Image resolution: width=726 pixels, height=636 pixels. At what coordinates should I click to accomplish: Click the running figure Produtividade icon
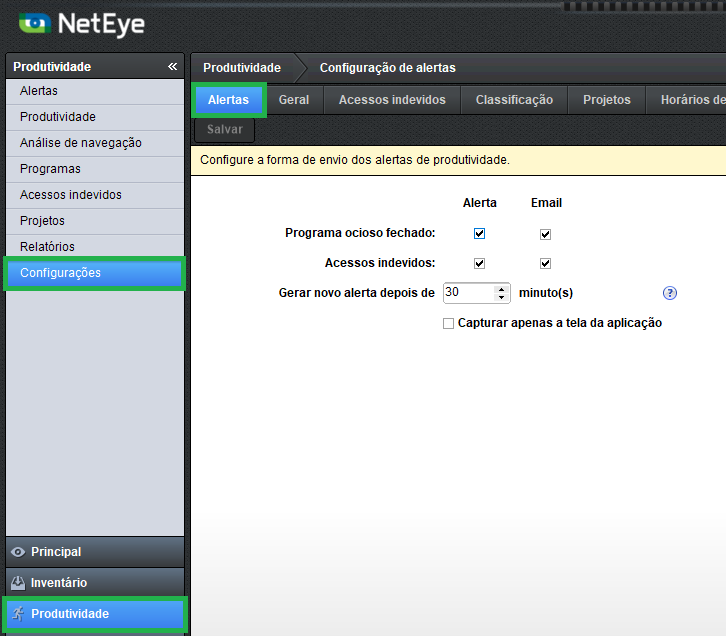tap(17, 614)
